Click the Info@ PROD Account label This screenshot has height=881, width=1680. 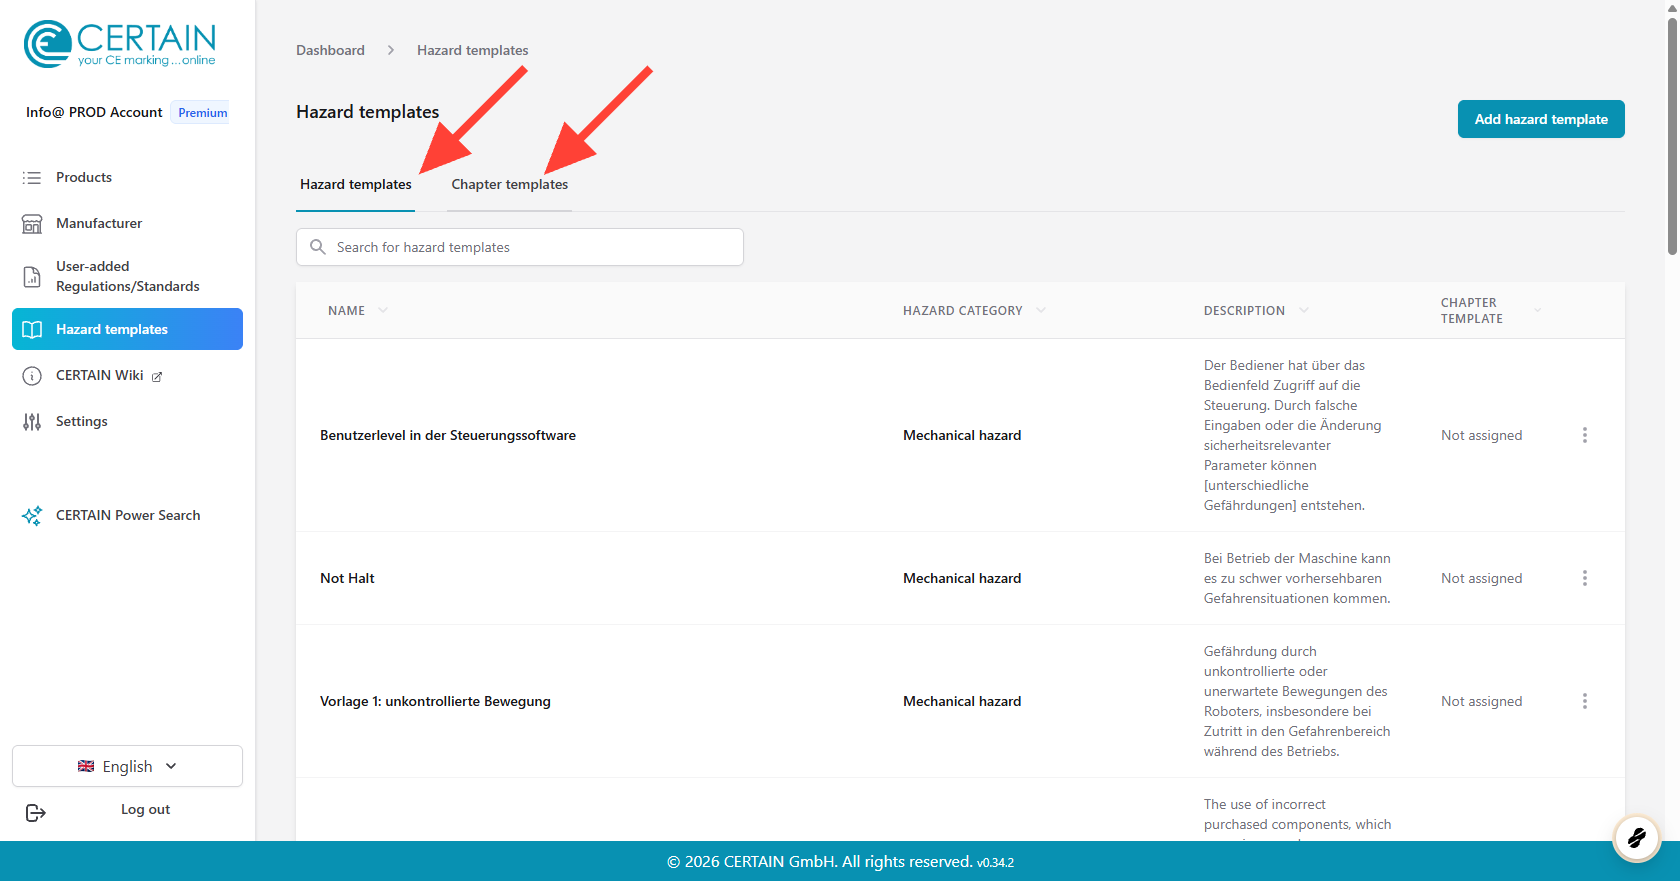tap(94, 112)
